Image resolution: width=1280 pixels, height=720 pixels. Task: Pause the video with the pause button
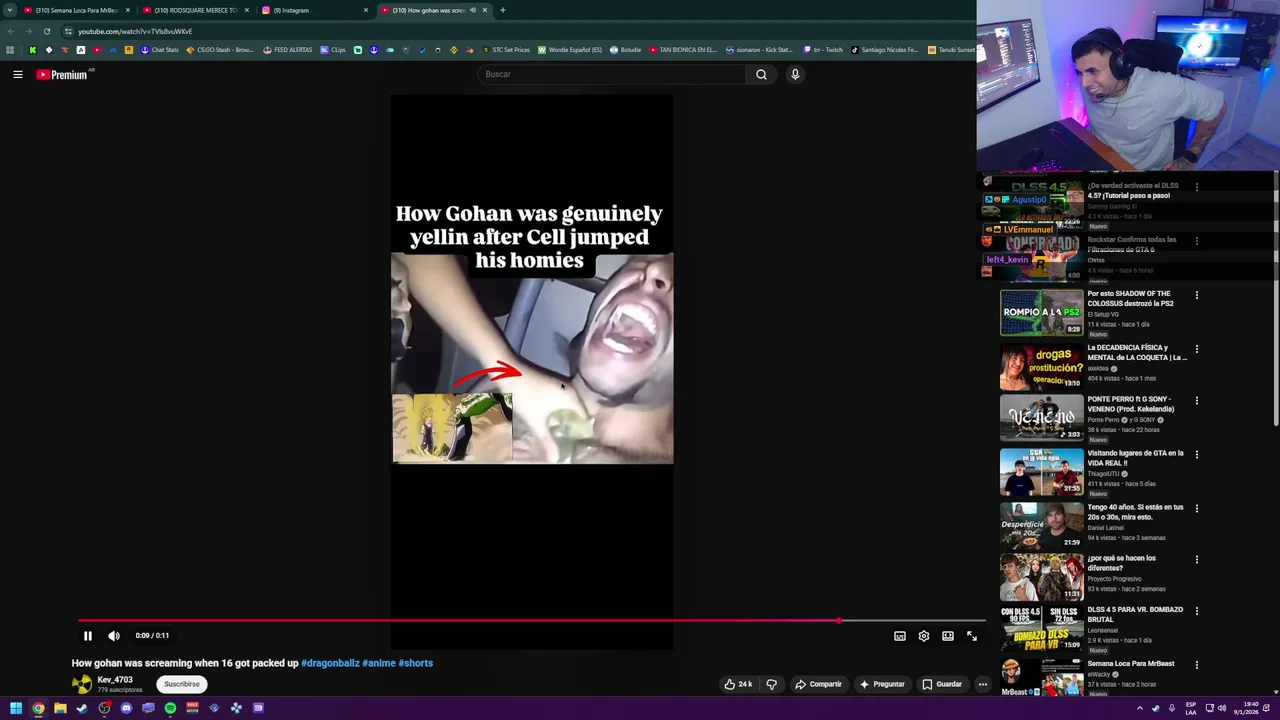87,636
